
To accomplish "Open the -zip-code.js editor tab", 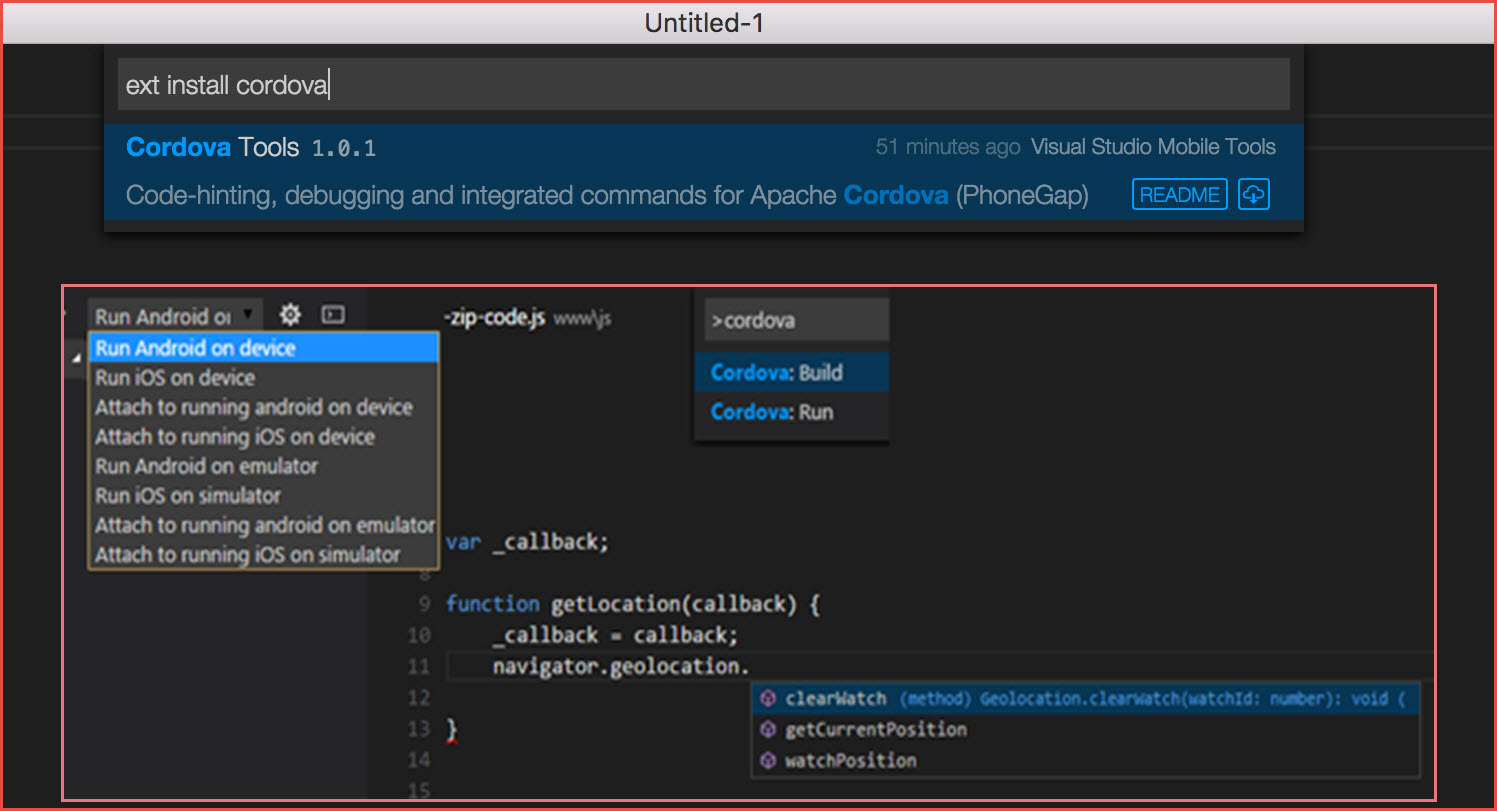I will (x=527, y=318).
